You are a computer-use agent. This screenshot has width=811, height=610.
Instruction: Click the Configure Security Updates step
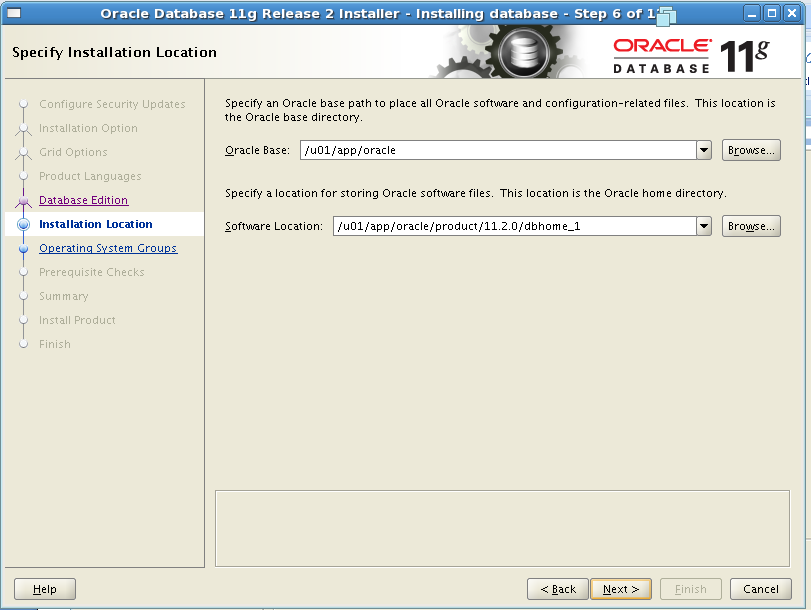pyautogui.click(x=112, y=104)
